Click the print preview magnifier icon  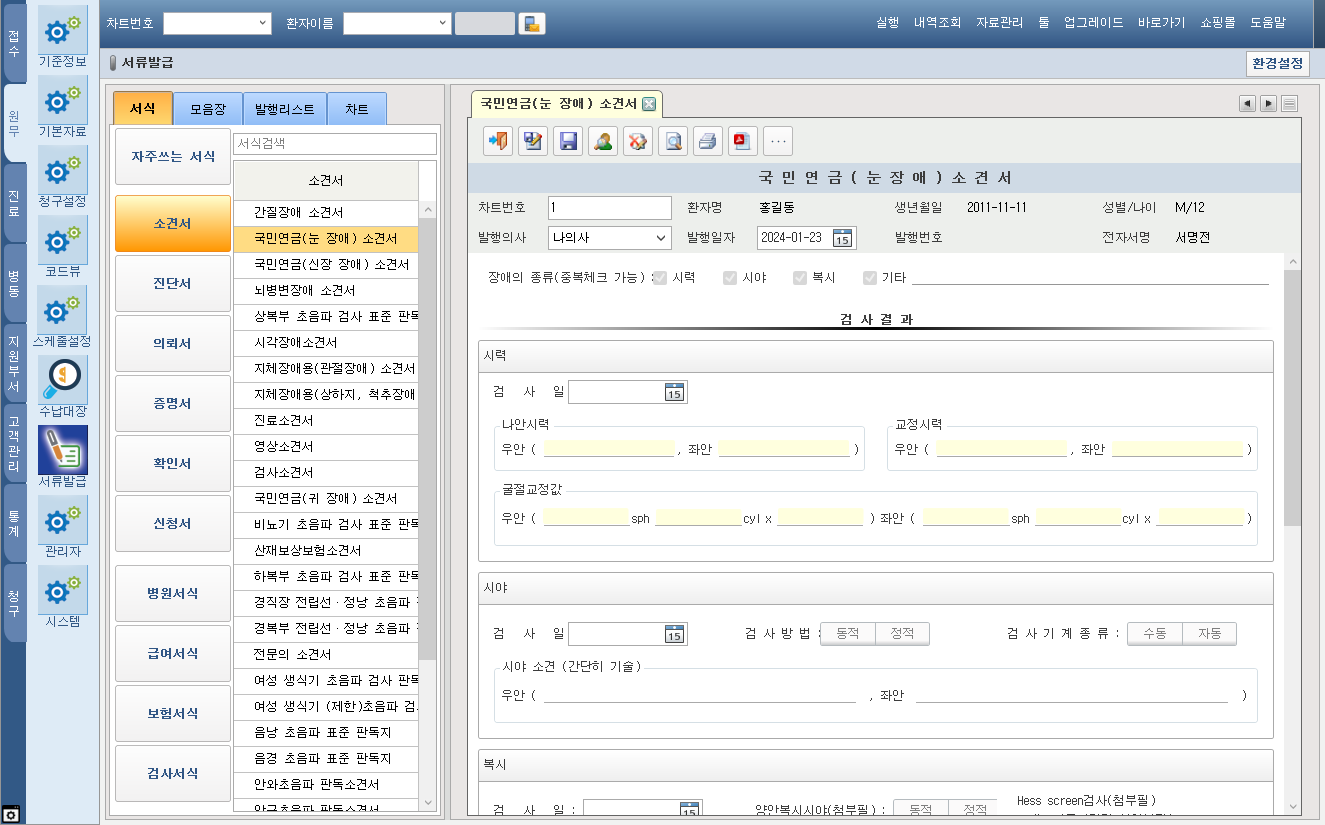pyautogui.click(x=673, y=141)
